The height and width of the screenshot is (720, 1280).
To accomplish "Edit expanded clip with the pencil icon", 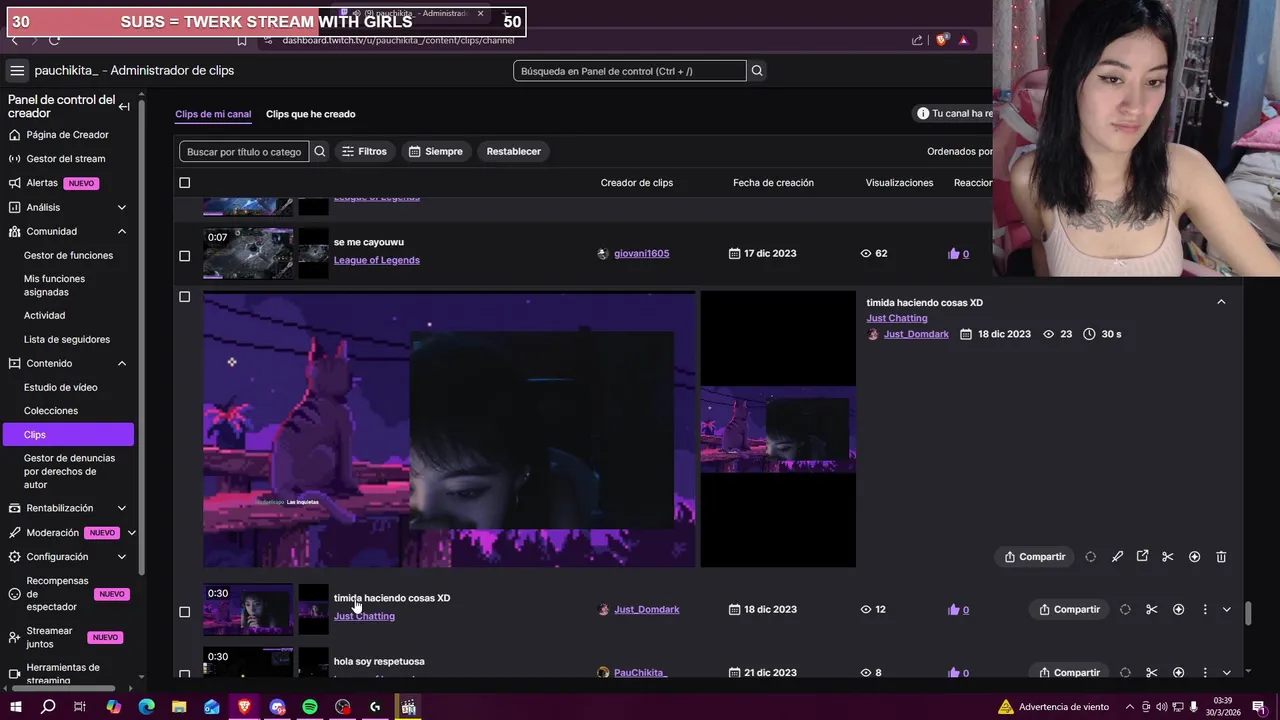I will click(x=1117, y=557).
